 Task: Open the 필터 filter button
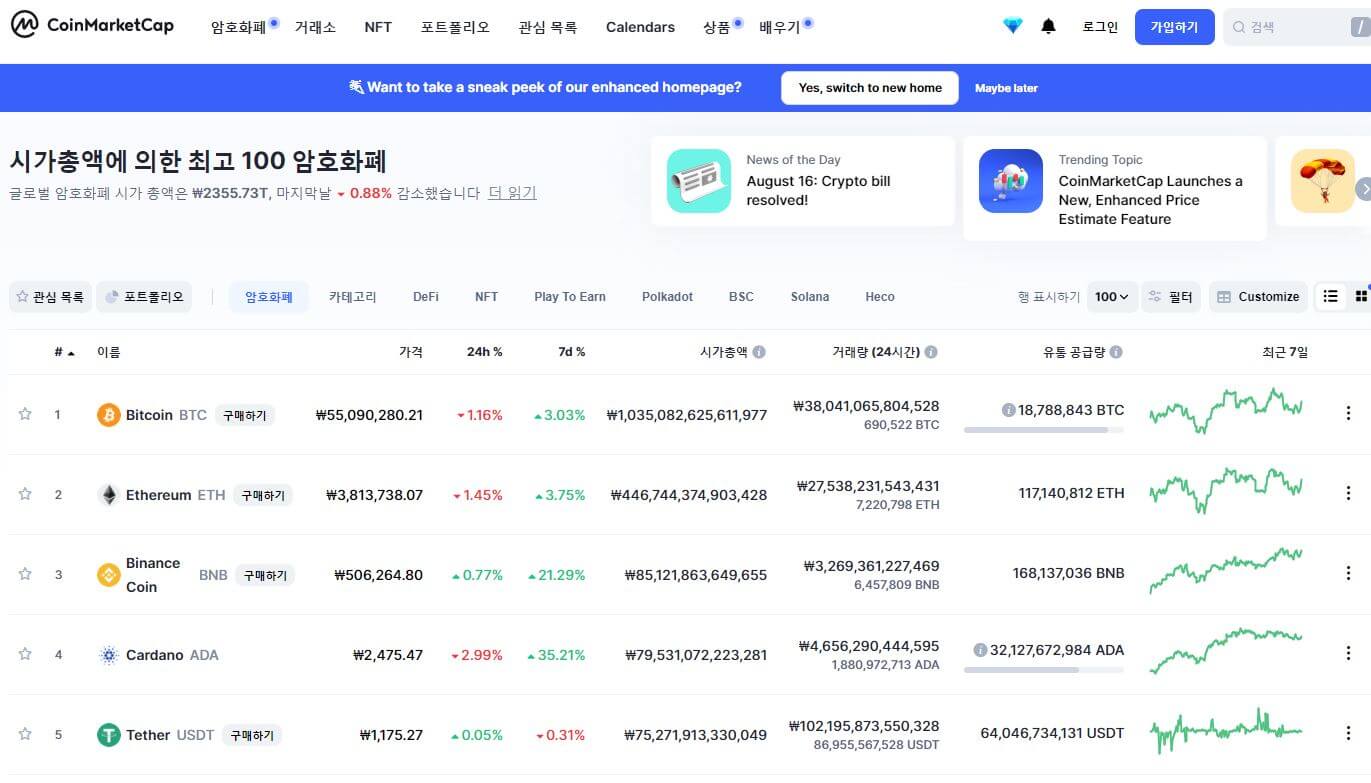point(1171,297)
